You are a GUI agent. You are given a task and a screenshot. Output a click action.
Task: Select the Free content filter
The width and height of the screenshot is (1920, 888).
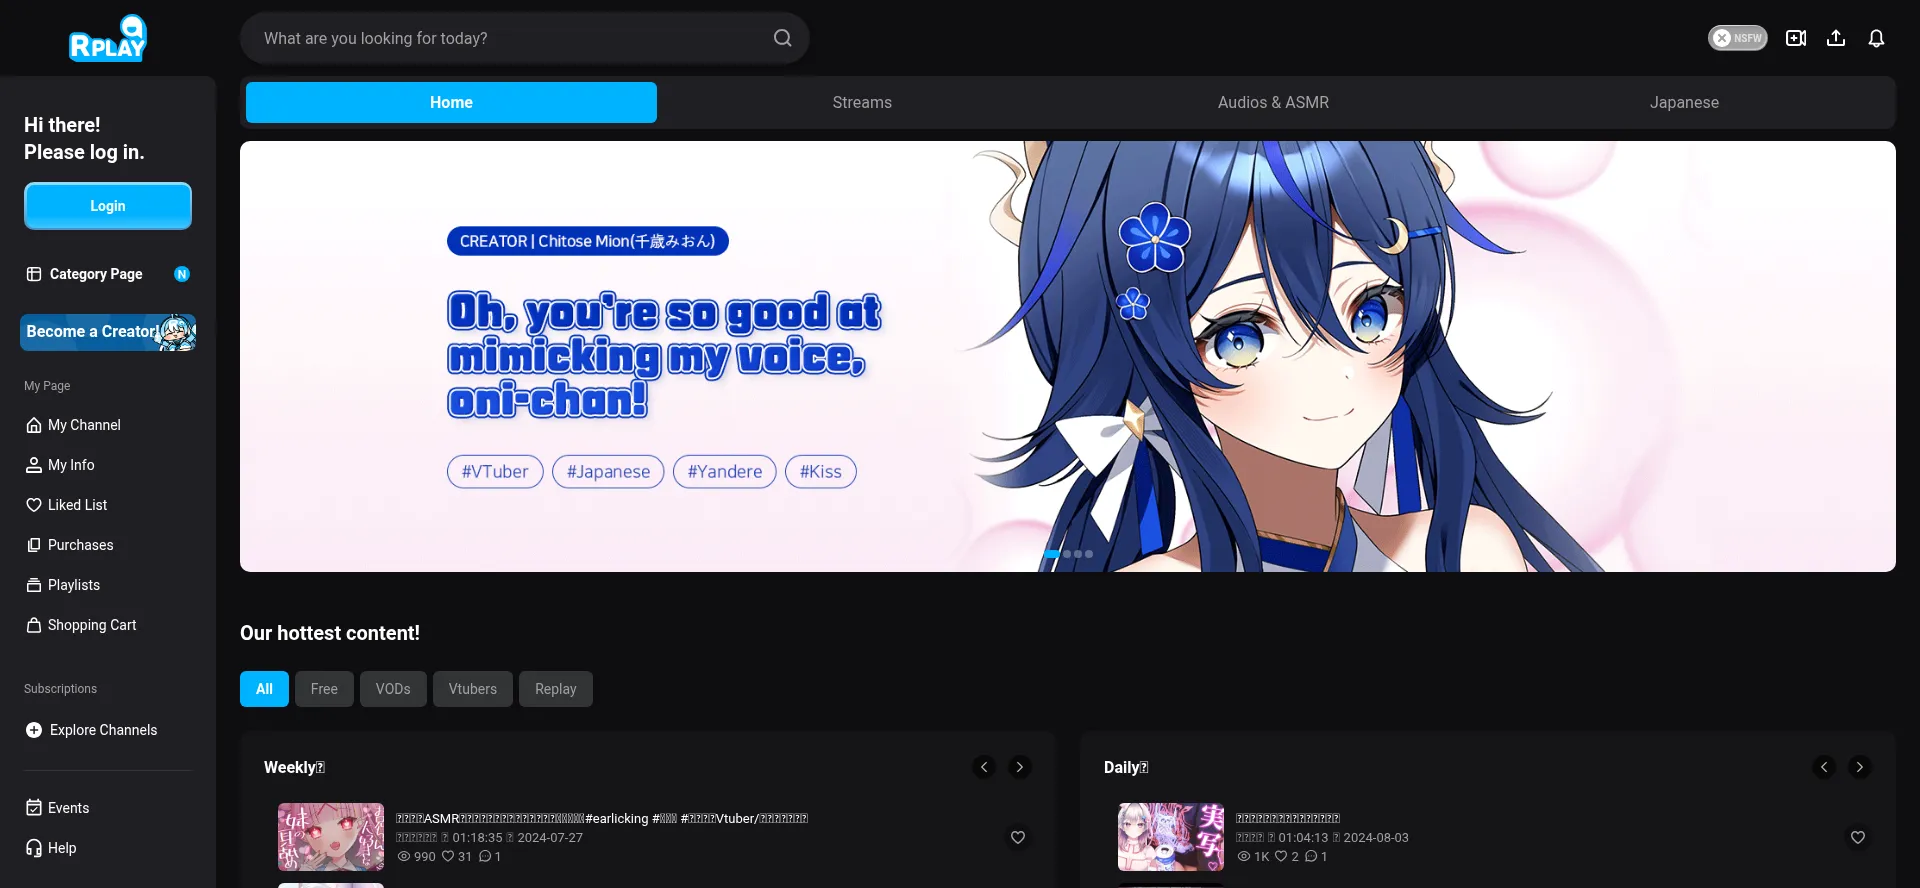[324, 689]
